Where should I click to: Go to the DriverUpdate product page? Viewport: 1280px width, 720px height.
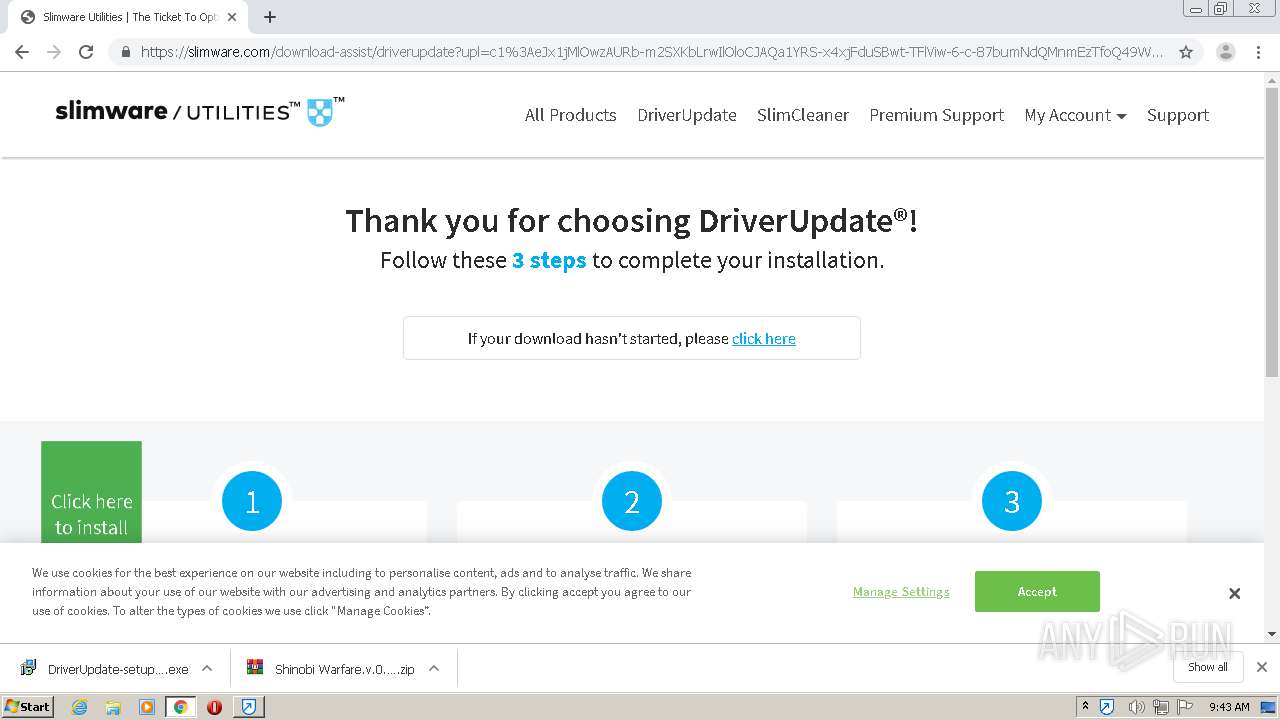687,115
